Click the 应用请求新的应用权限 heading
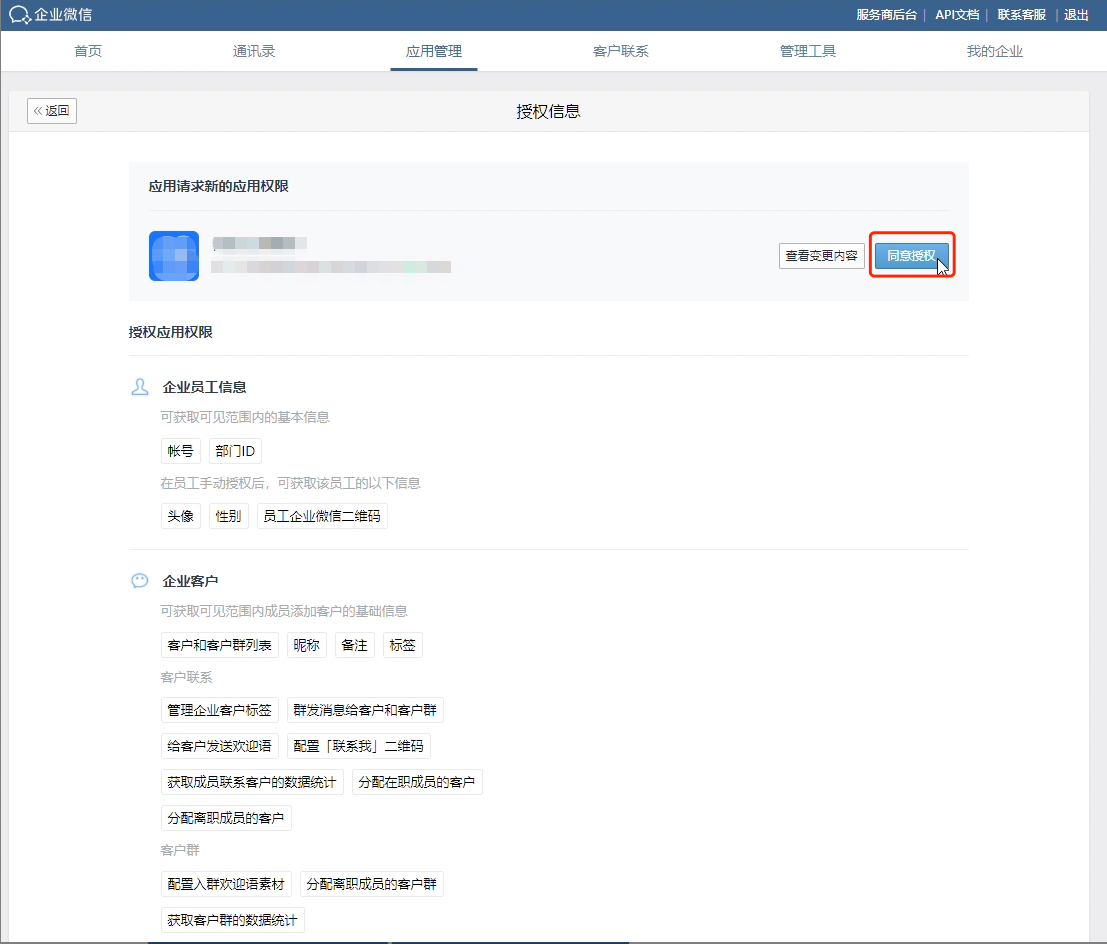Image resolution: width=1107 pixels, height=944 pixels. [218, 186]
